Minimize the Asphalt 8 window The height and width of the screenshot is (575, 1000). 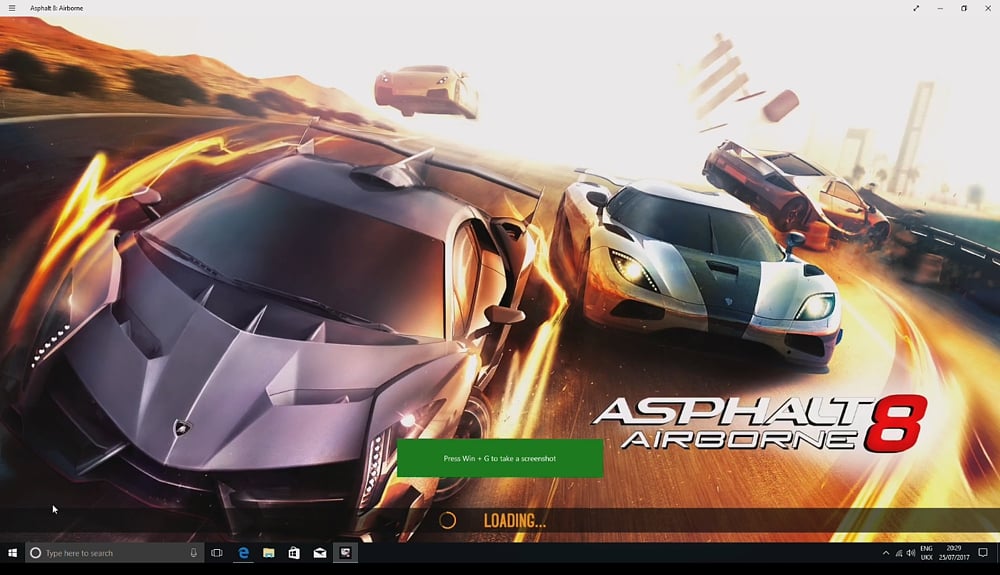940,8
